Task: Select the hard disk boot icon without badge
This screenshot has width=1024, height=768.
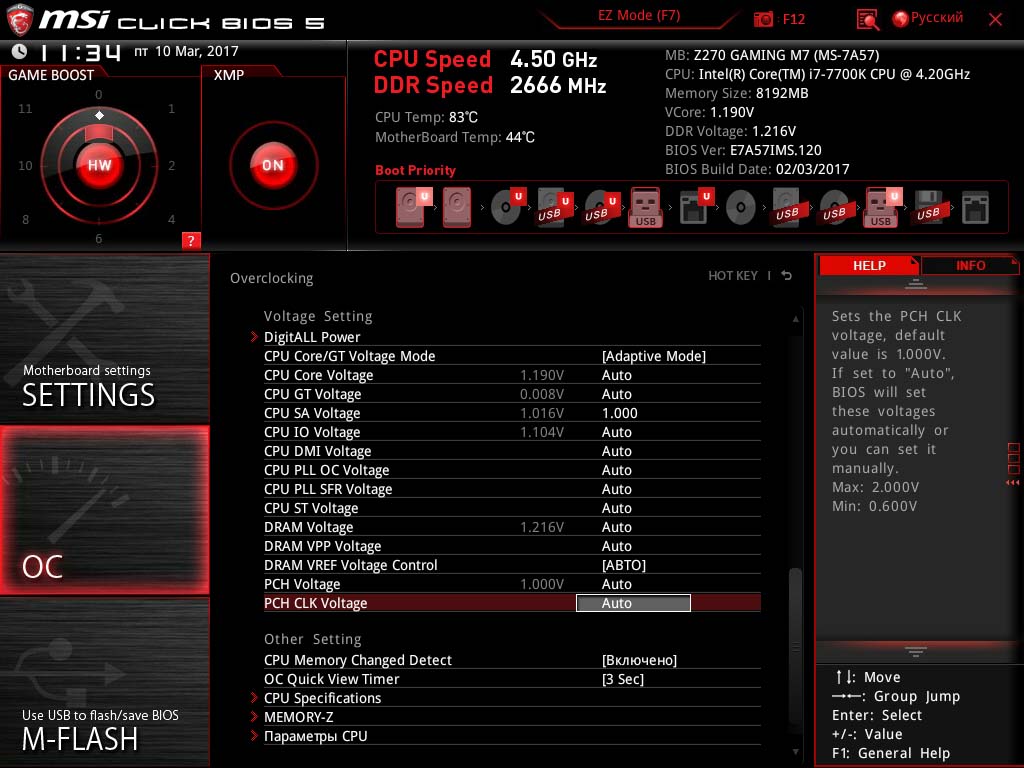Action: (456, 207)
